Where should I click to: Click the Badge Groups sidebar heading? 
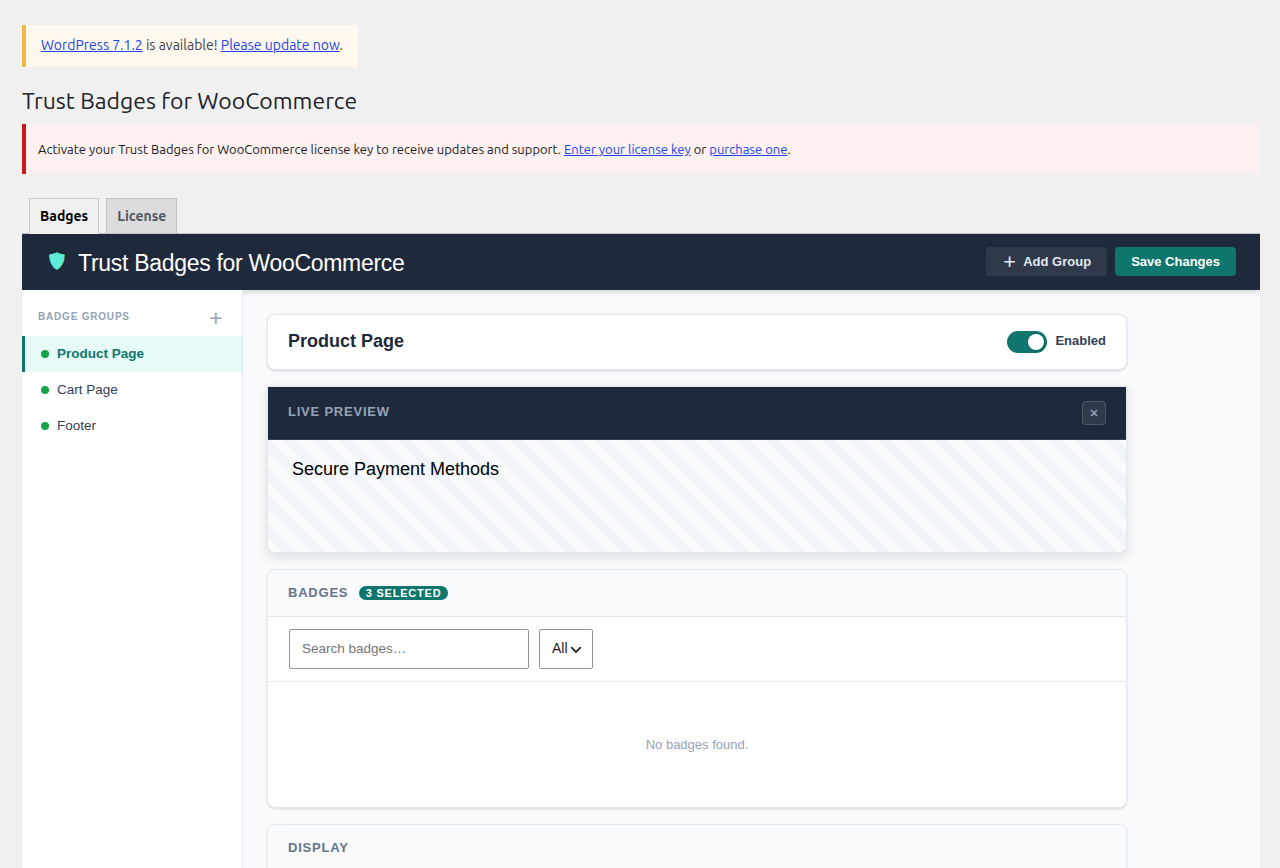click(x=84, y=317)
